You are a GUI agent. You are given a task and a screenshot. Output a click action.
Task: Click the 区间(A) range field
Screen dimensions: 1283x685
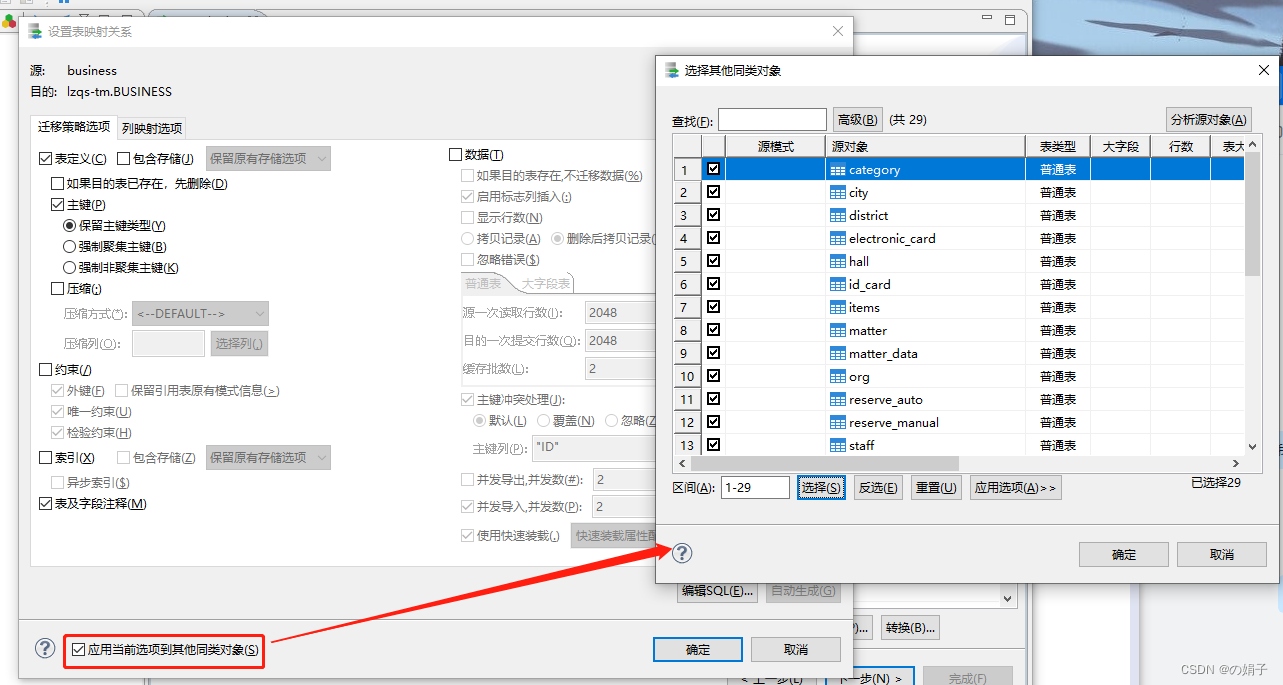(755, 488)
